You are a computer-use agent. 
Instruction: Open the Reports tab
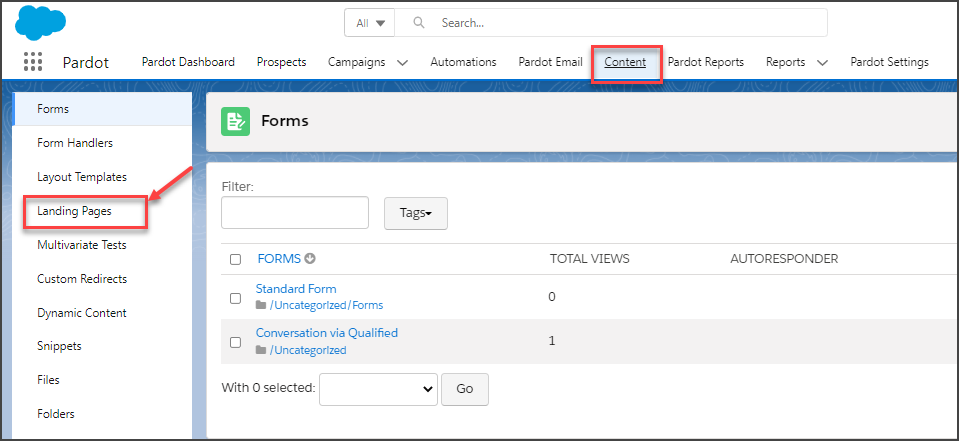click(786, 62)
